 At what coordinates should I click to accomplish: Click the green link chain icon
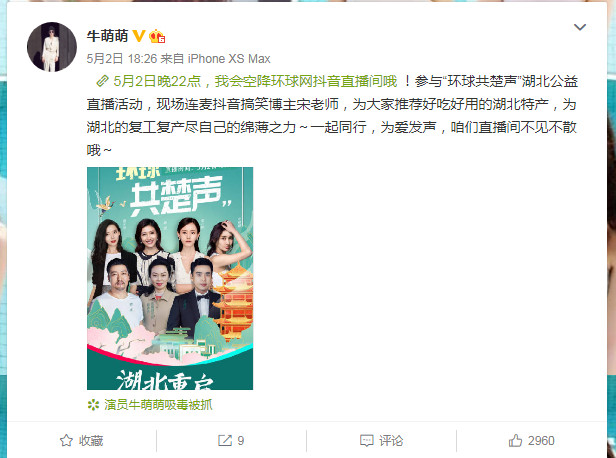(102, 81)
